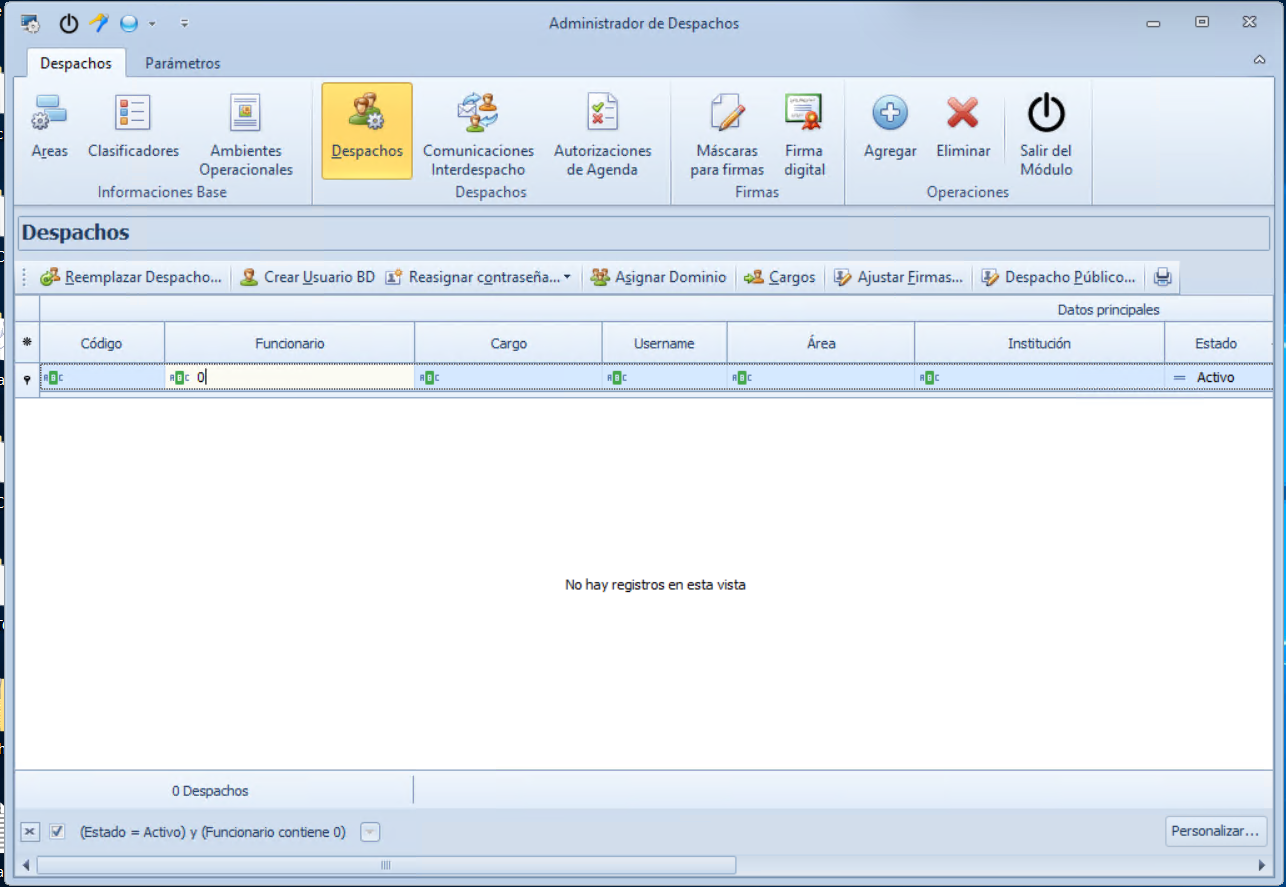Remove the current filter with the X button

30,831
